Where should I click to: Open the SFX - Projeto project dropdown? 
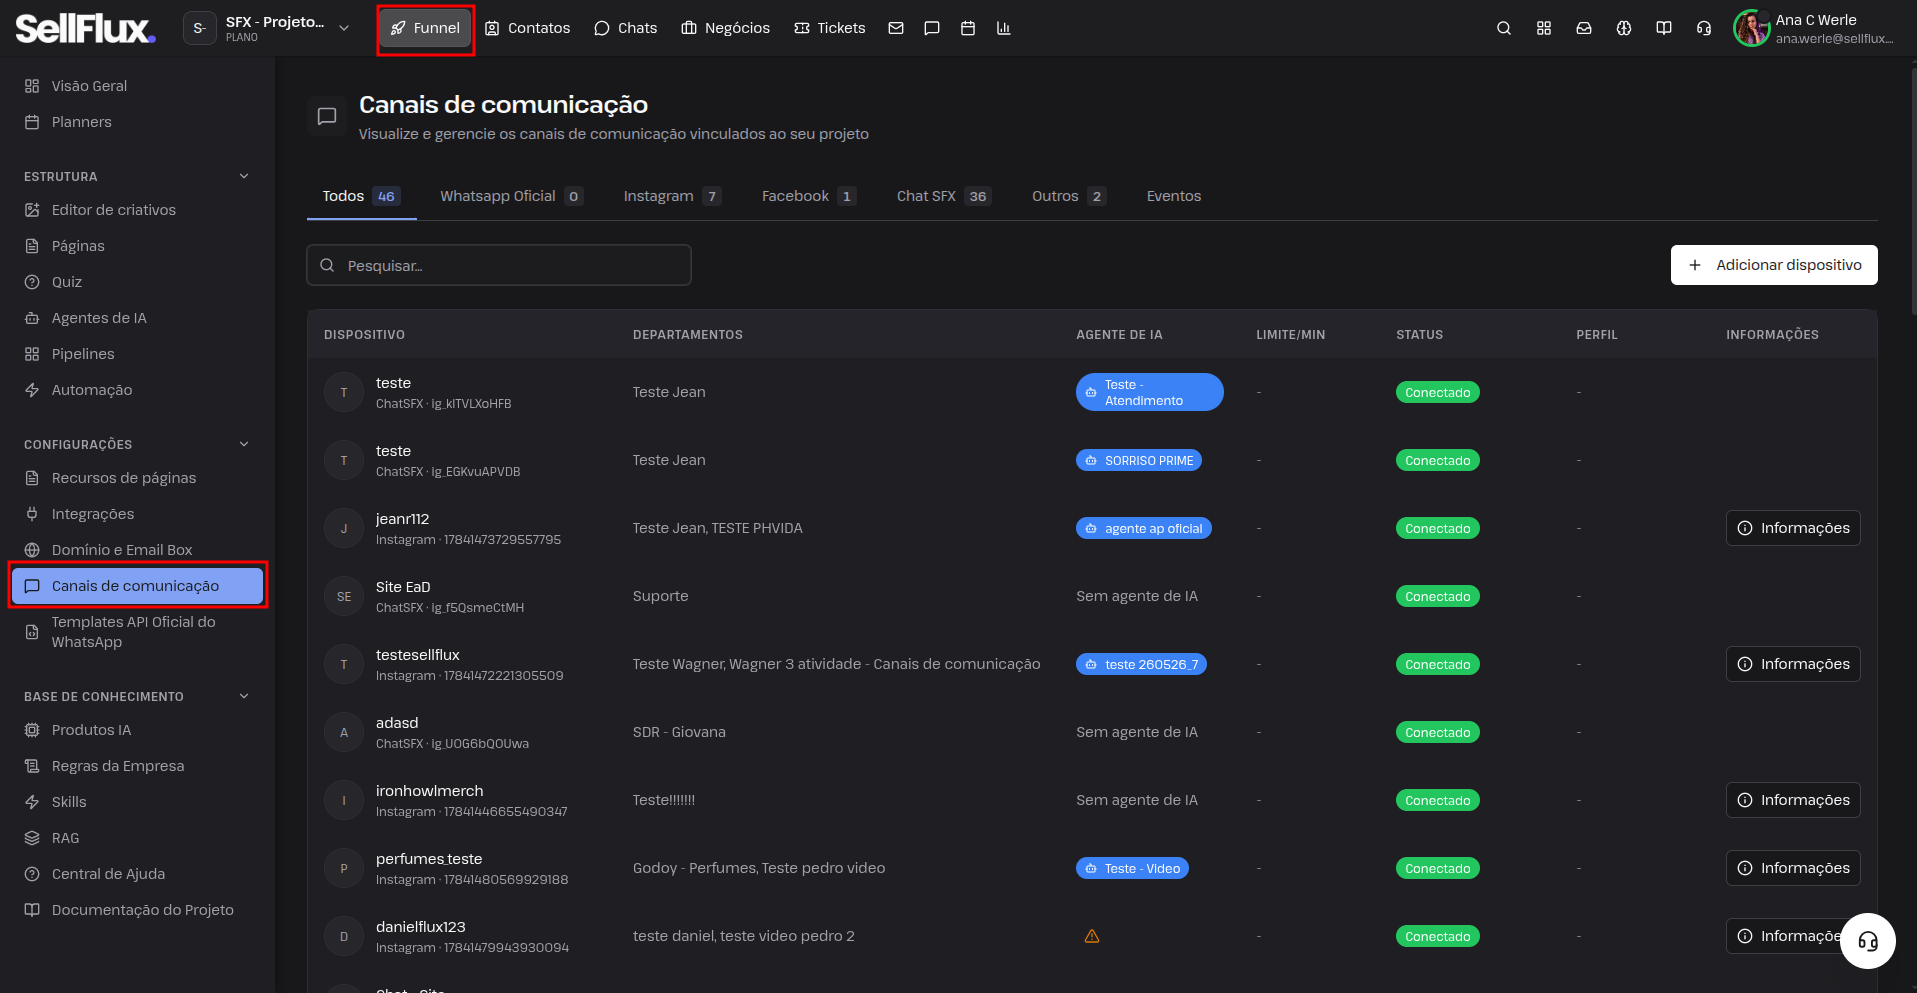(270, 28)
